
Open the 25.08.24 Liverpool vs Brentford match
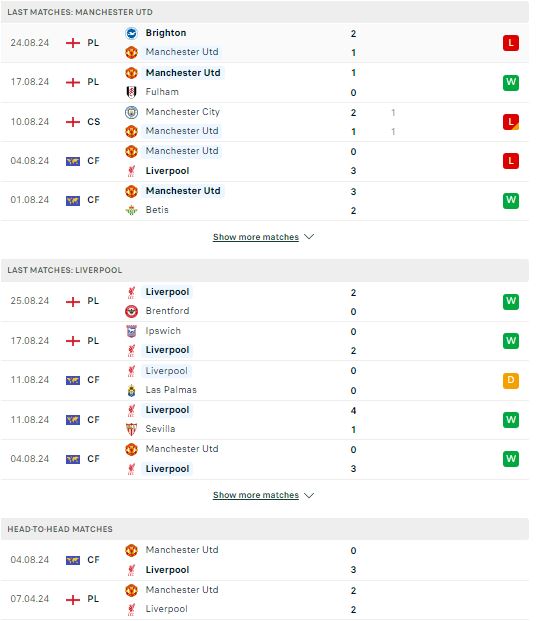coord(265,301)
